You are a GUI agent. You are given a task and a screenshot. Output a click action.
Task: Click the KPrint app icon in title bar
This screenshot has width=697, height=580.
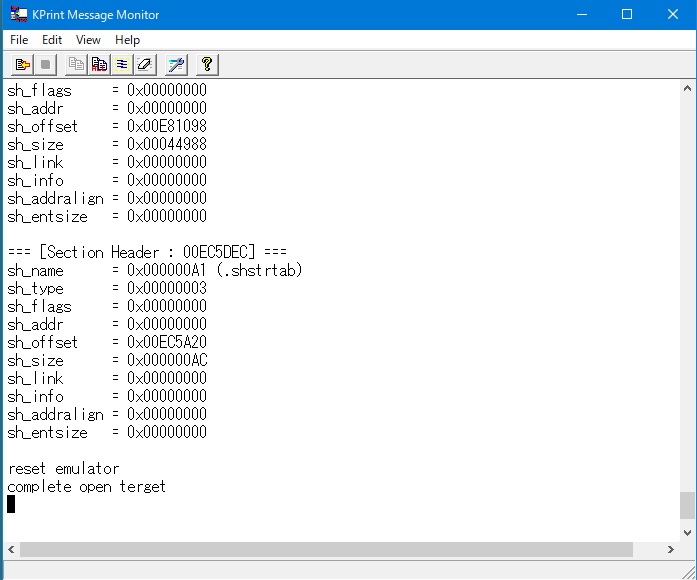(x=18, y=14)
